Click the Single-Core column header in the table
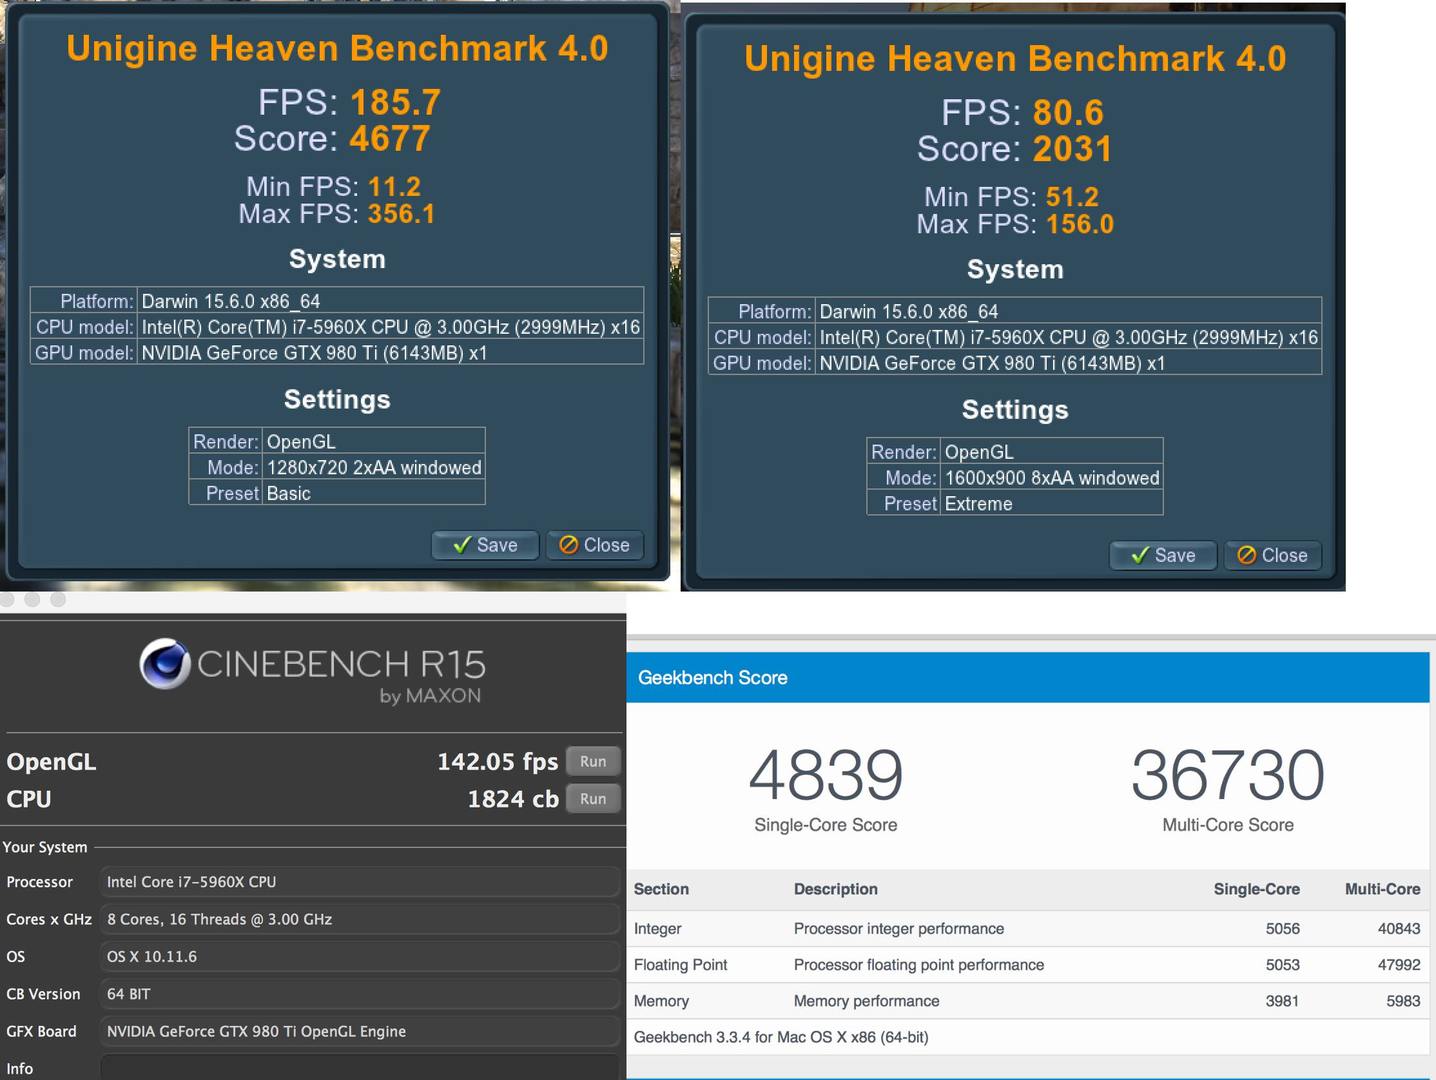The image size is (1436, 1080). point(1257,889)
